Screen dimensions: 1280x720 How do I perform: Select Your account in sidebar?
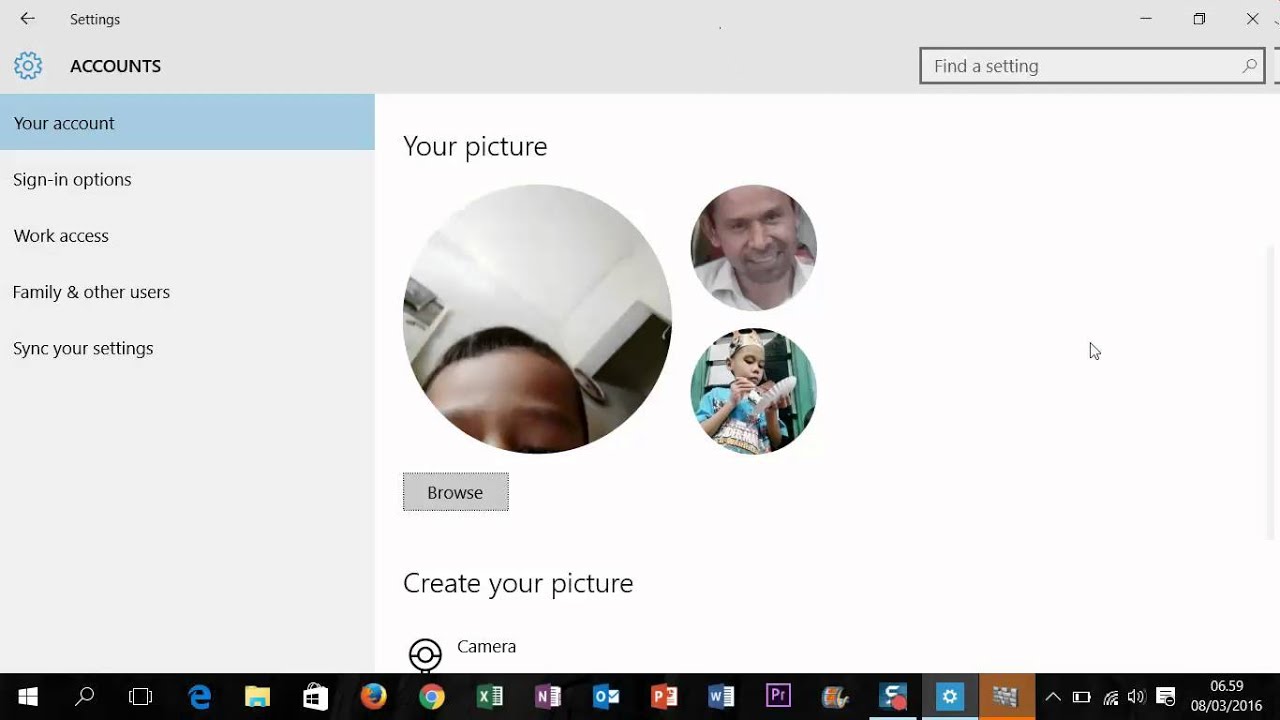click(187, 122)
